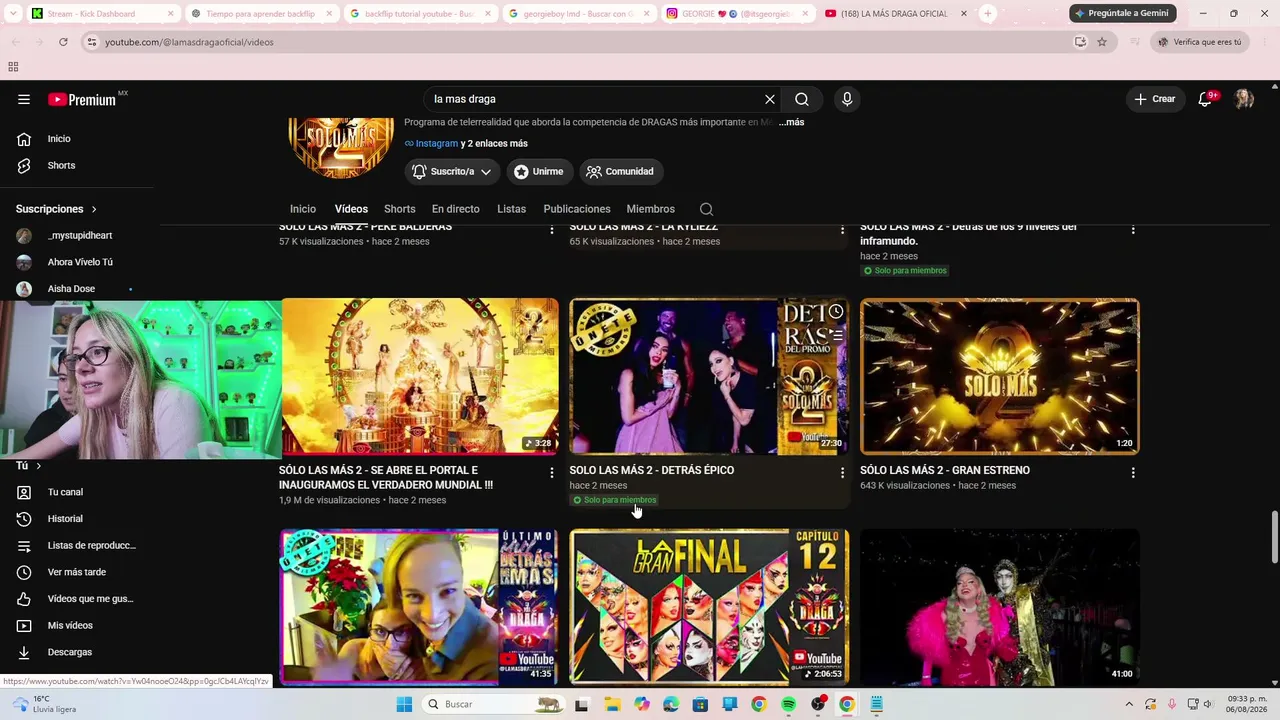The width and height of the screenshot is (1280, 720).
Task: Switch to the Inicio channel tab
Action: point(303,209)
